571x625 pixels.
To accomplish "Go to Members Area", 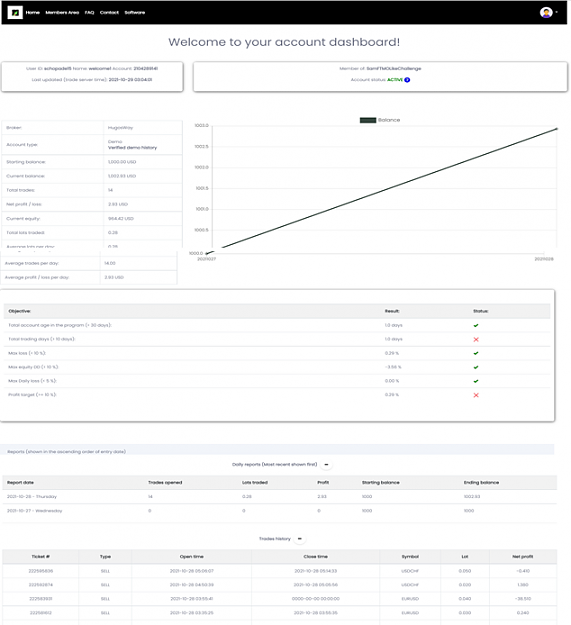I will click(x=62, y=13).
